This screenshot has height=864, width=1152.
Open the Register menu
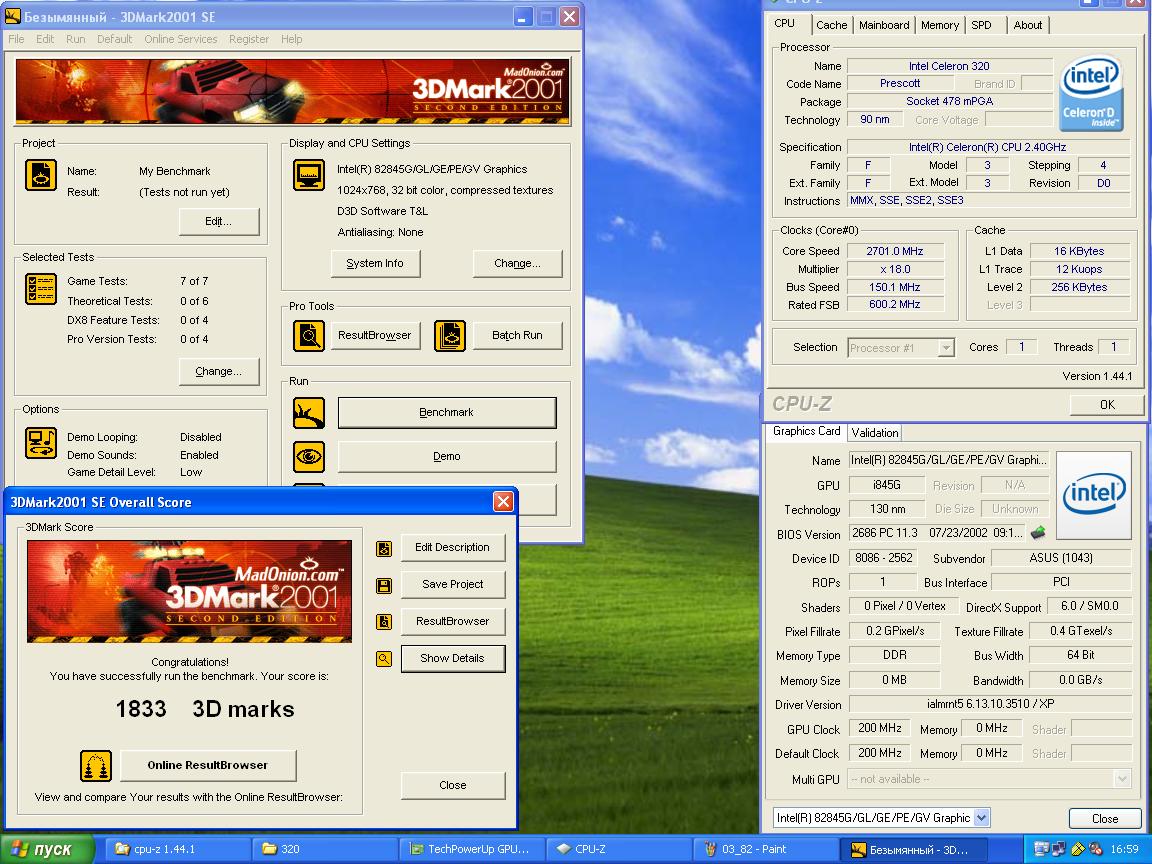[x=249, y=39]
